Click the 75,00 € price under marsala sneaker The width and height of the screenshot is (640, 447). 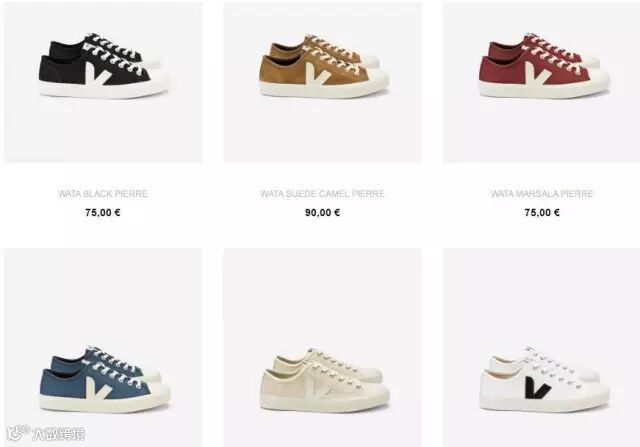[x=542, y=212]
